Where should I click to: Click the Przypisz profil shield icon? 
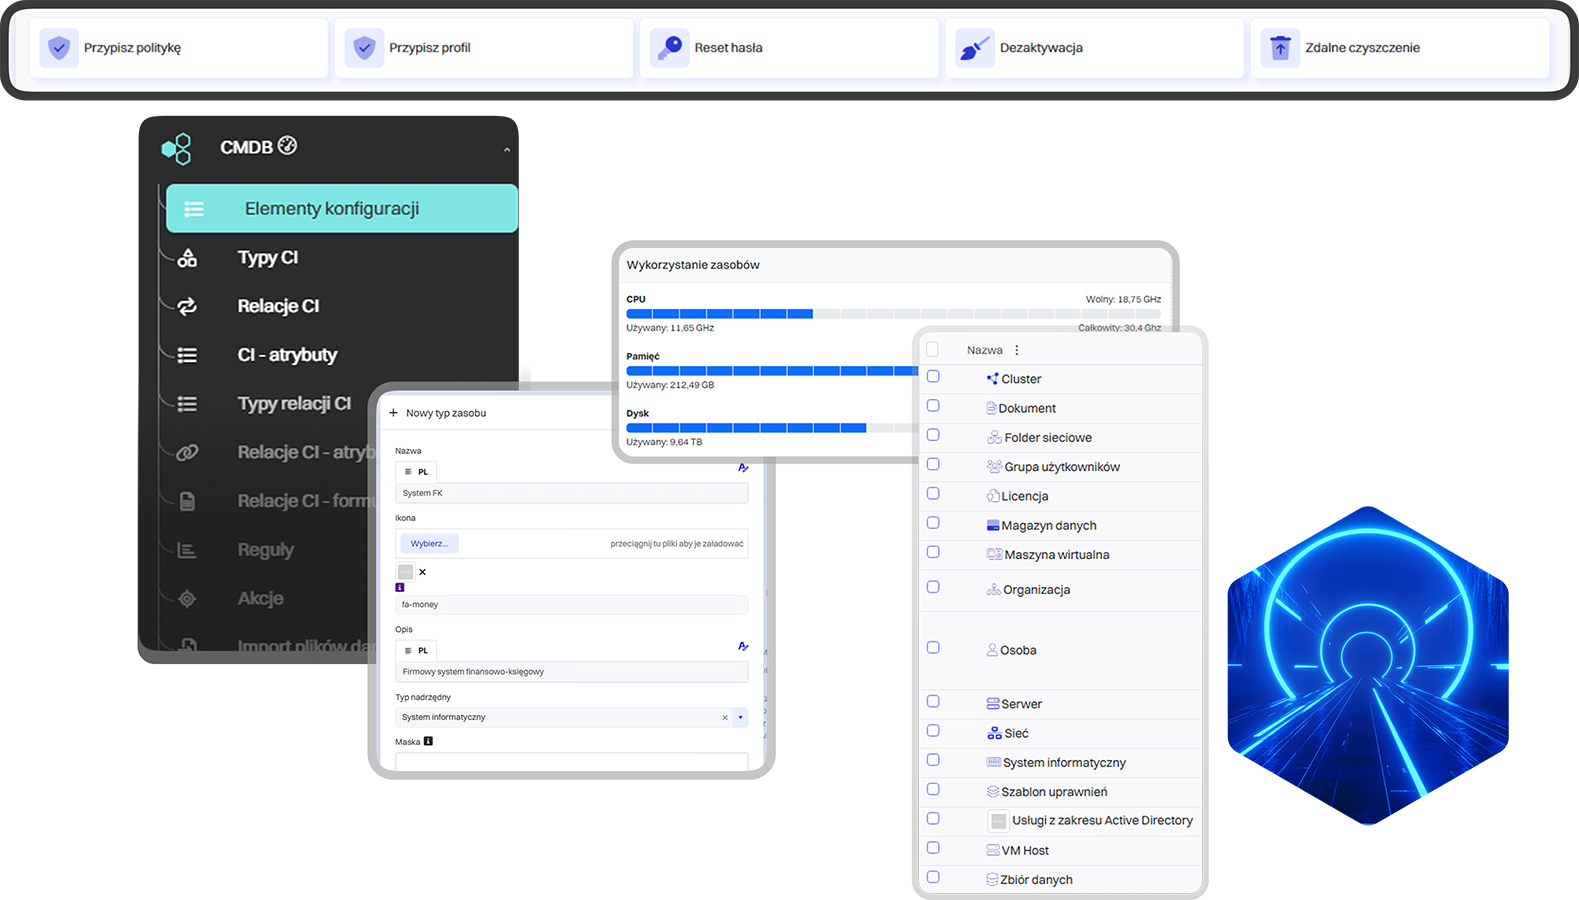364,47
